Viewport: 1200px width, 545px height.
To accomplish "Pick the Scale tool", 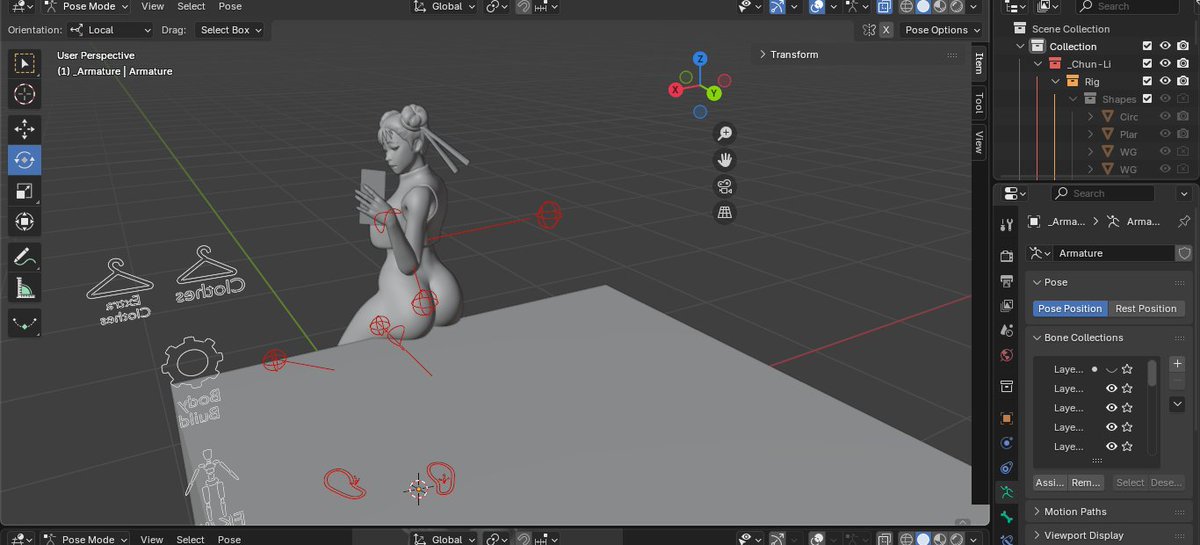I will click(25, 190).
